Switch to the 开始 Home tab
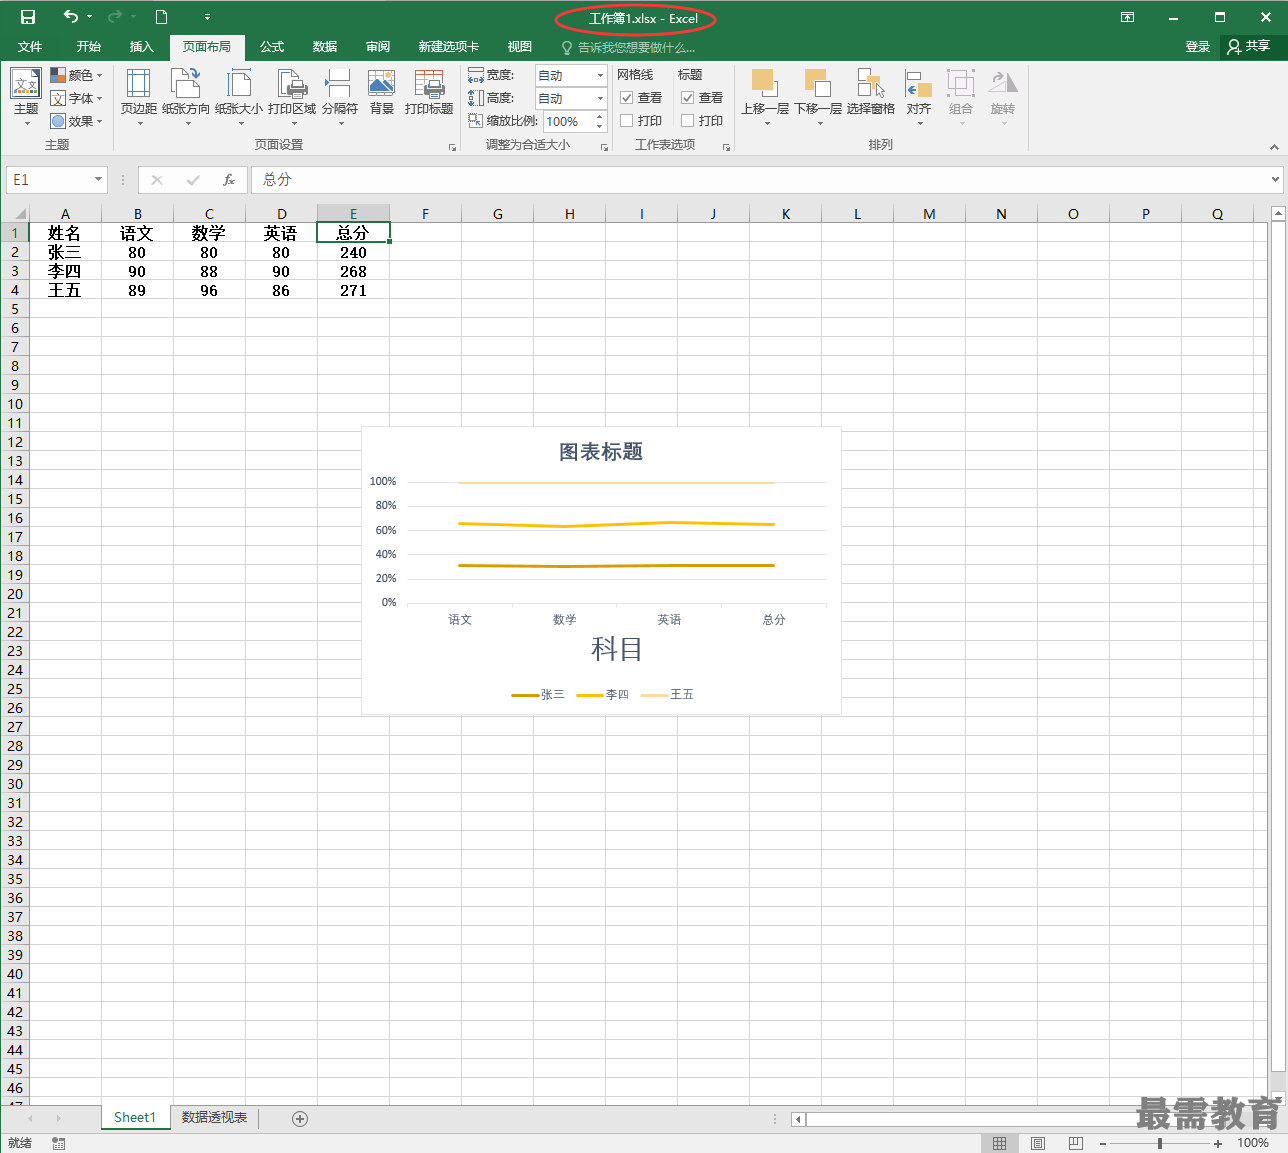Image resolution: width=1288 pixels, height=1153 pixels. coord(89,47)
